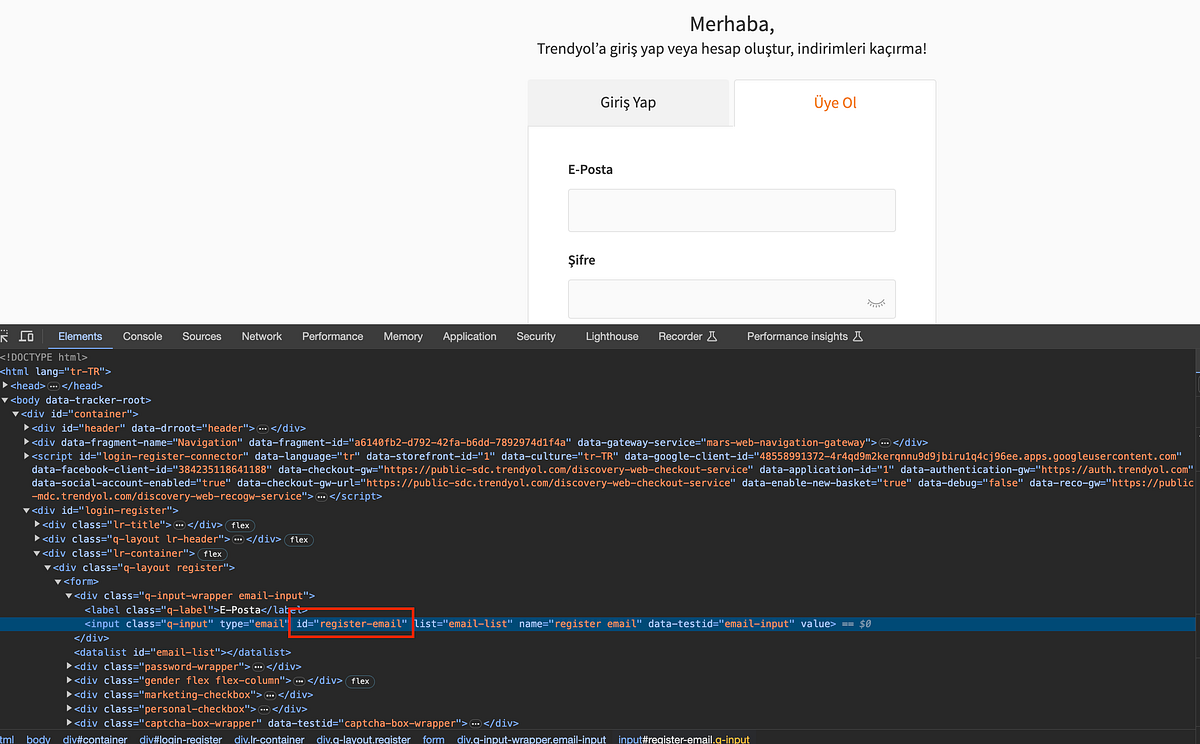Click the flex badge on lr-title div

point(240,525)
